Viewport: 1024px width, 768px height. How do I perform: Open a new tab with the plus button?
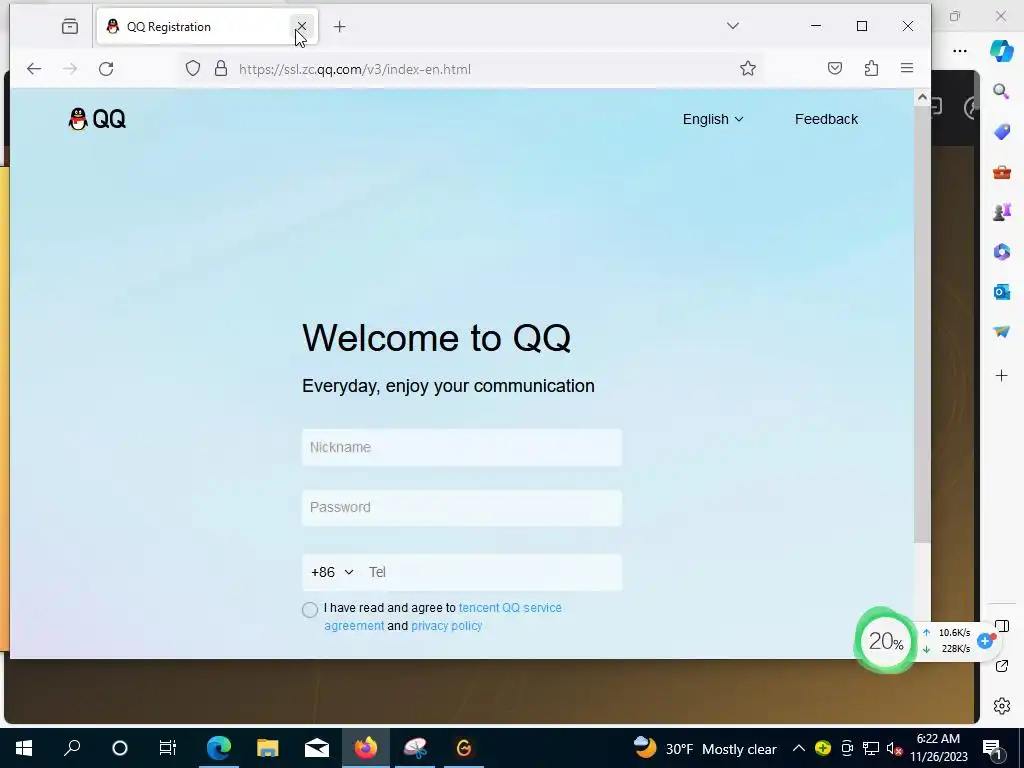(340, 27)
